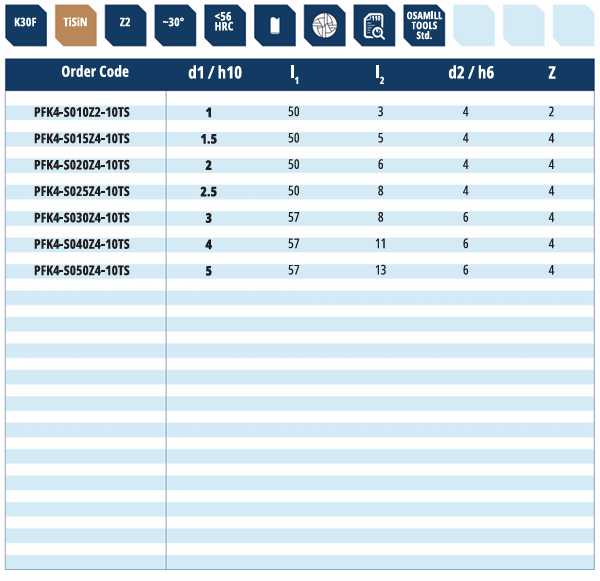Click order code PFK4-S050Z4-10TS
Screen dimensions: 600x581
[81, 270]
